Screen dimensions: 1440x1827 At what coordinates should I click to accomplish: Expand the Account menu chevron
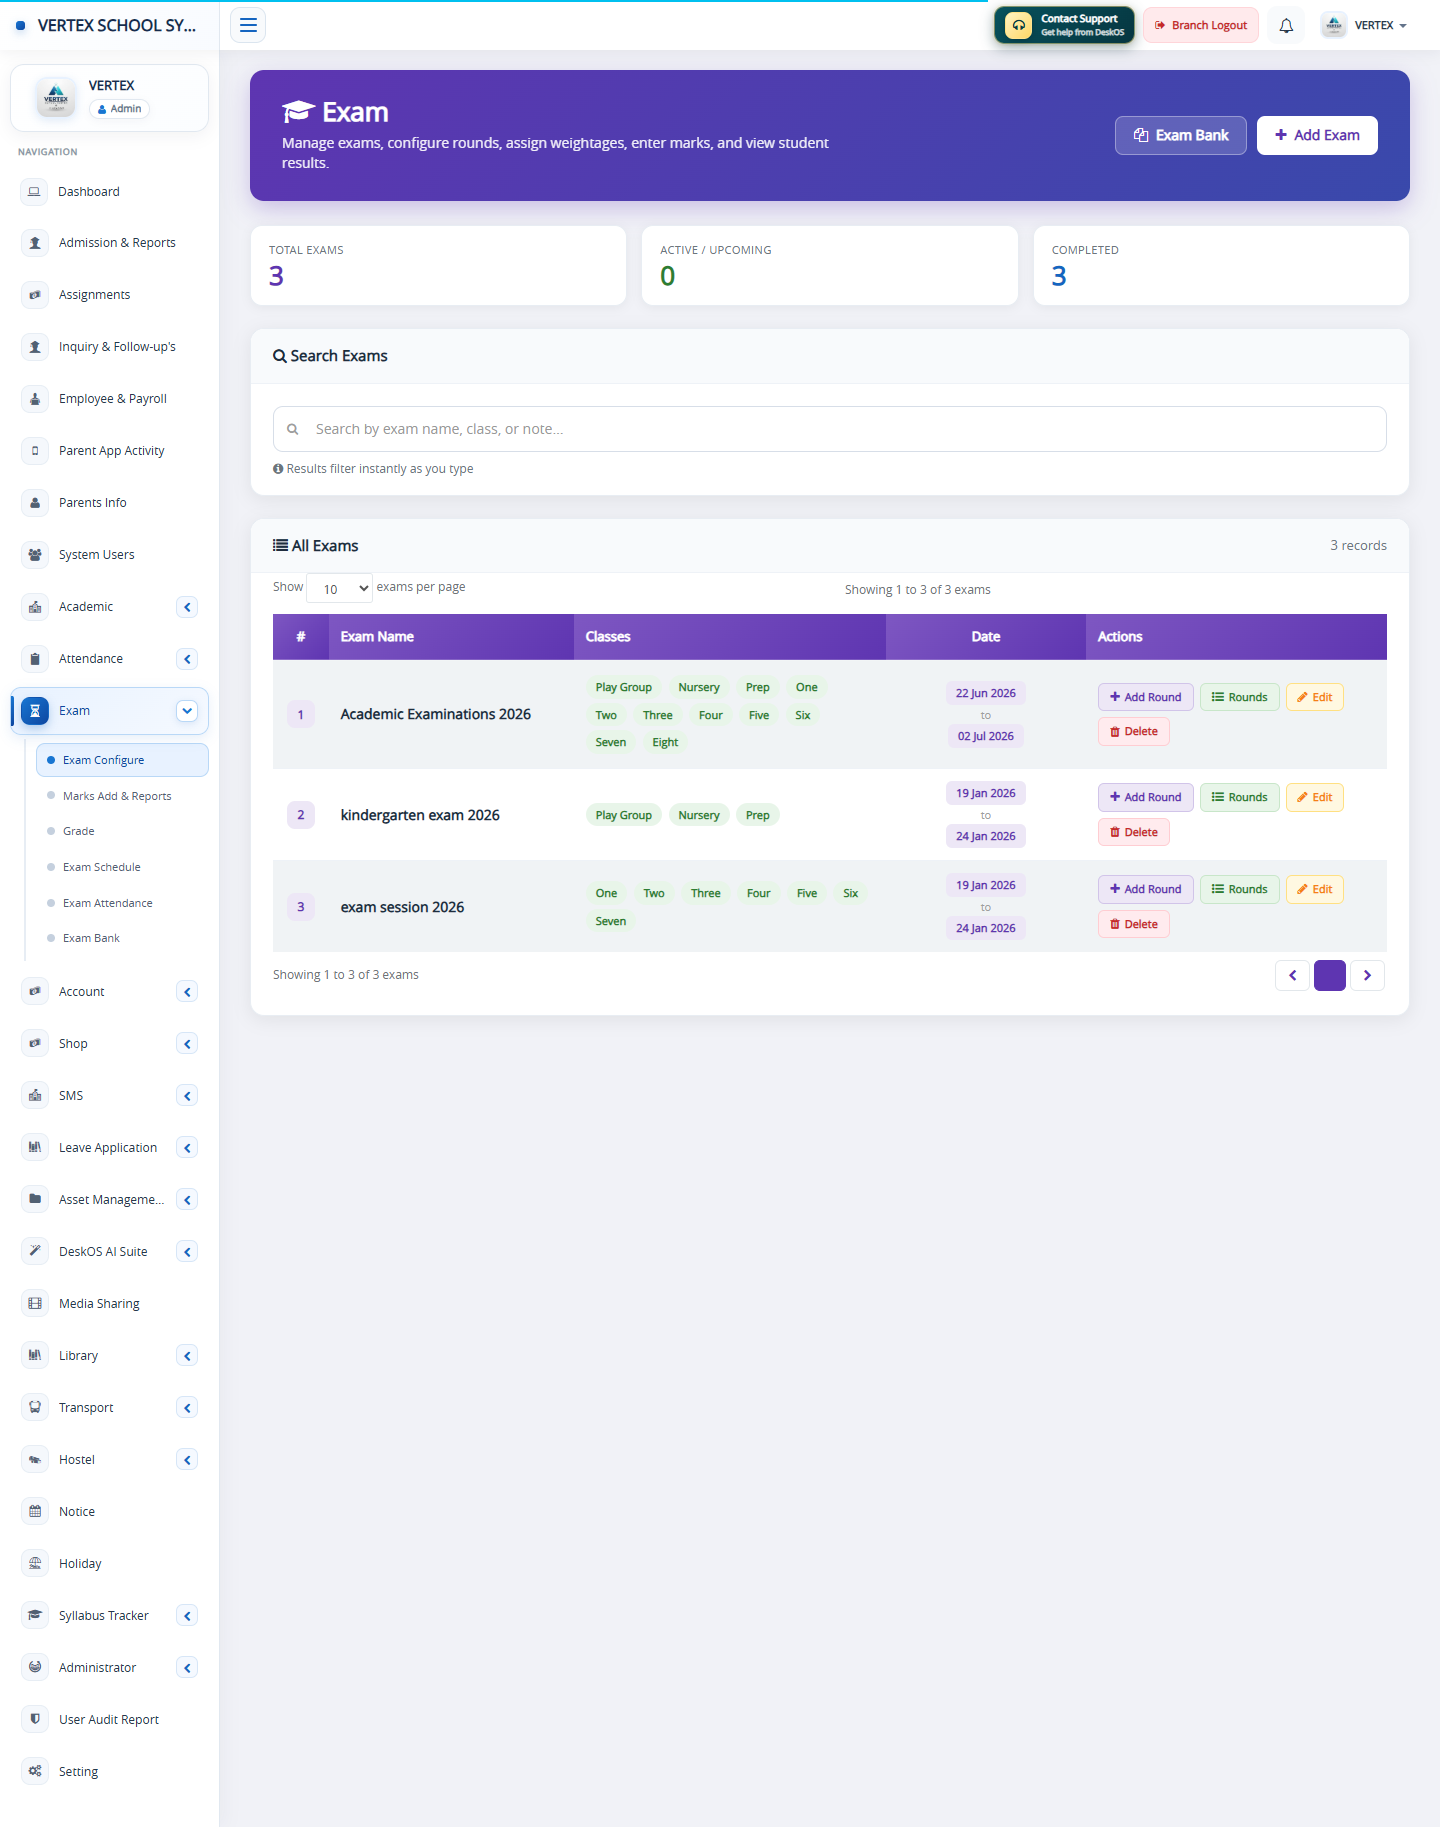click(187, 992)
